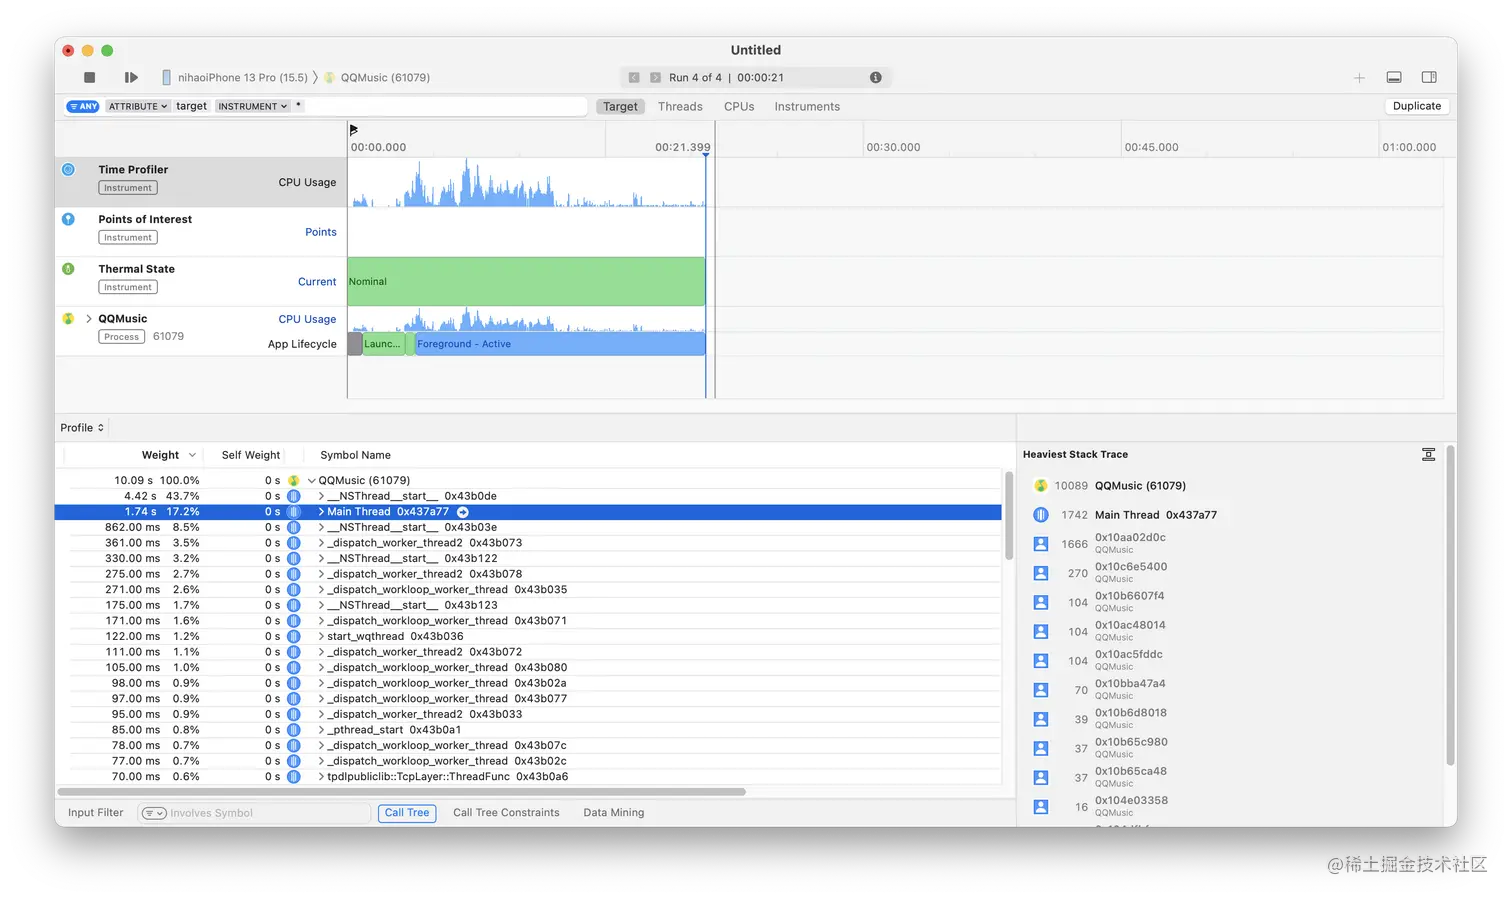Image resolution: width=1512 pixels, height=899 pixels.
Task: Go to previous run arrow
Action: 634,77
